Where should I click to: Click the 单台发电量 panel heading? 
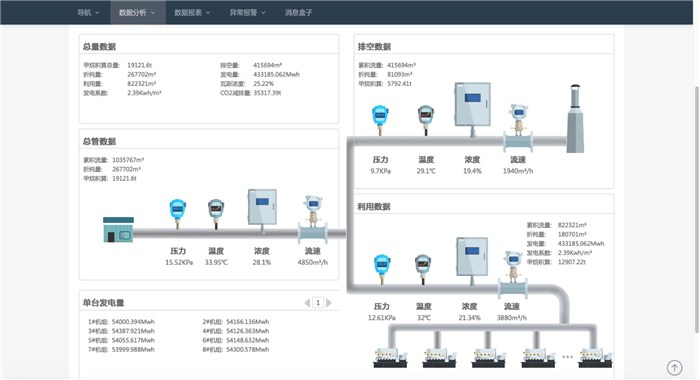pyautogui.click(x=103, y=303)
